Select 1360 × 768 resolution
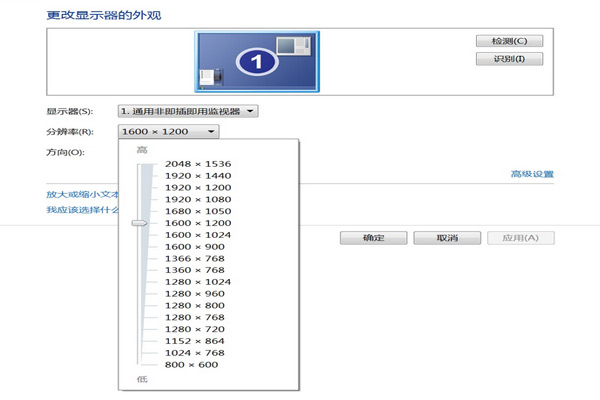 (195, 270)
